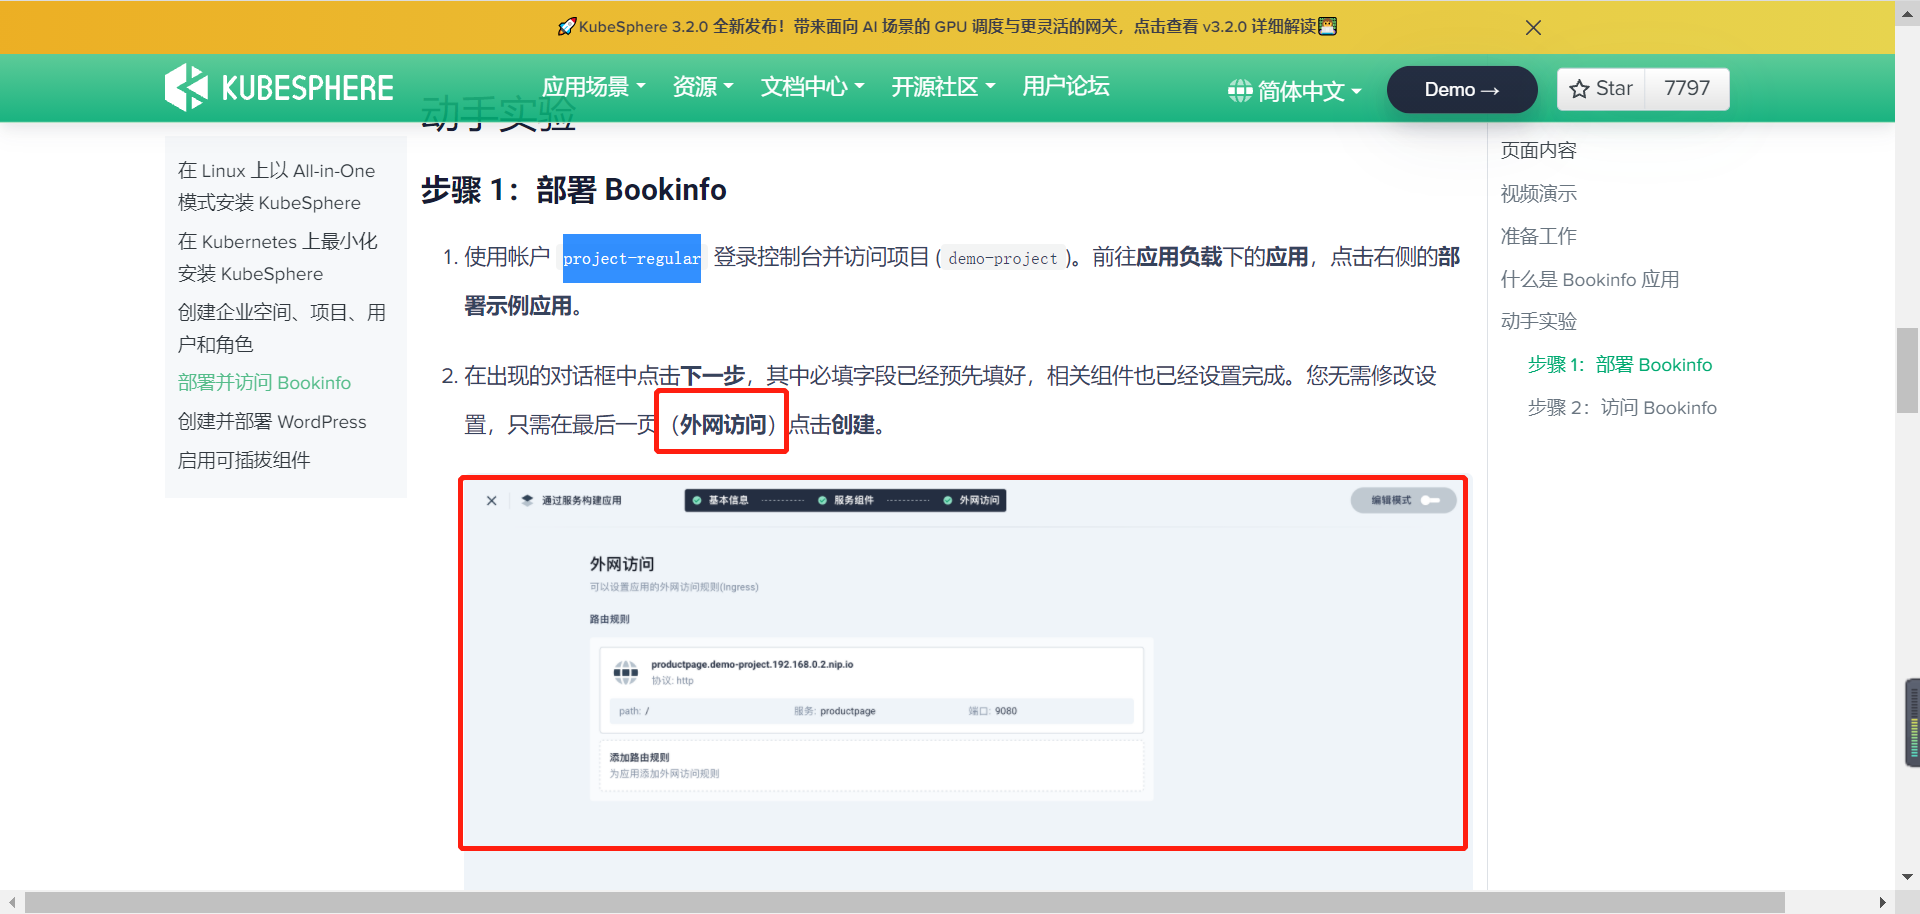This screenshot has height=914, width=1920.
Task: Click the globe language icon
Action: point(1240,91)
